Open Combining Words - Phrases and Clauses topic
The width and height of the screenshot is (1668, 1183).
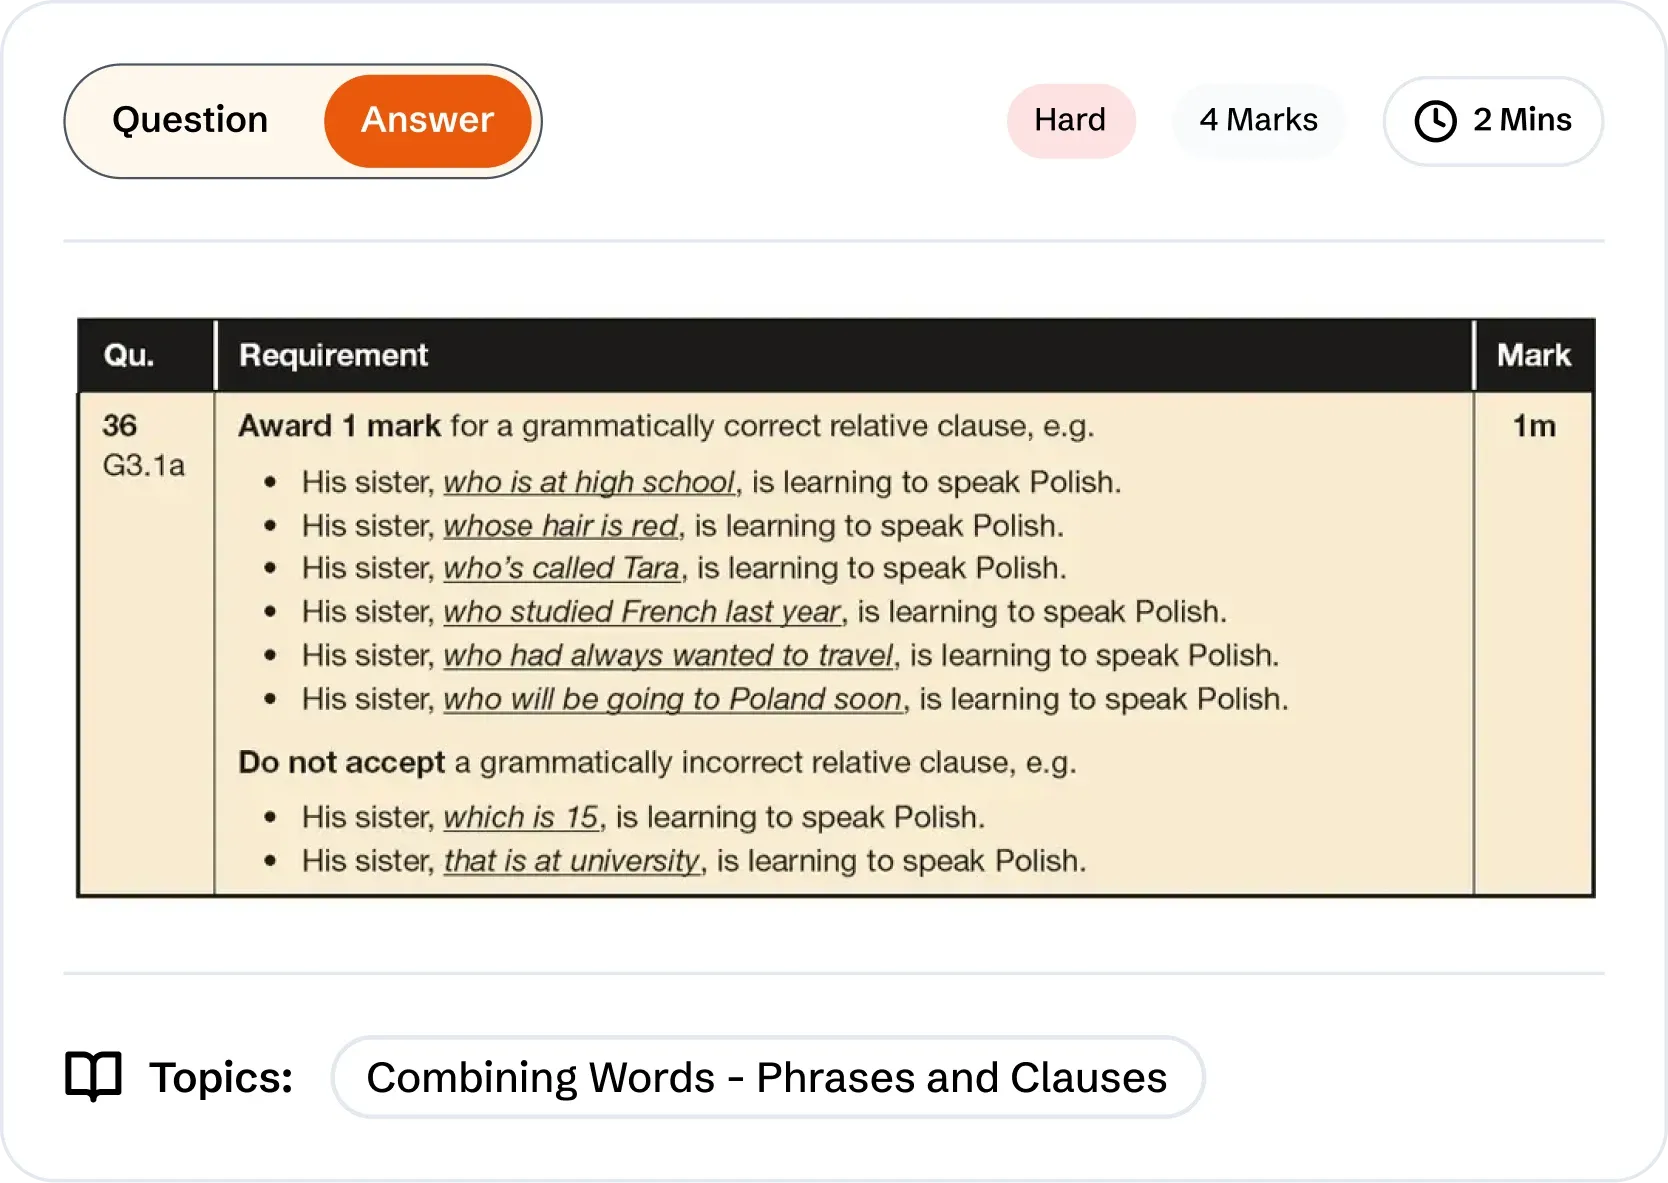[767, 1077]
